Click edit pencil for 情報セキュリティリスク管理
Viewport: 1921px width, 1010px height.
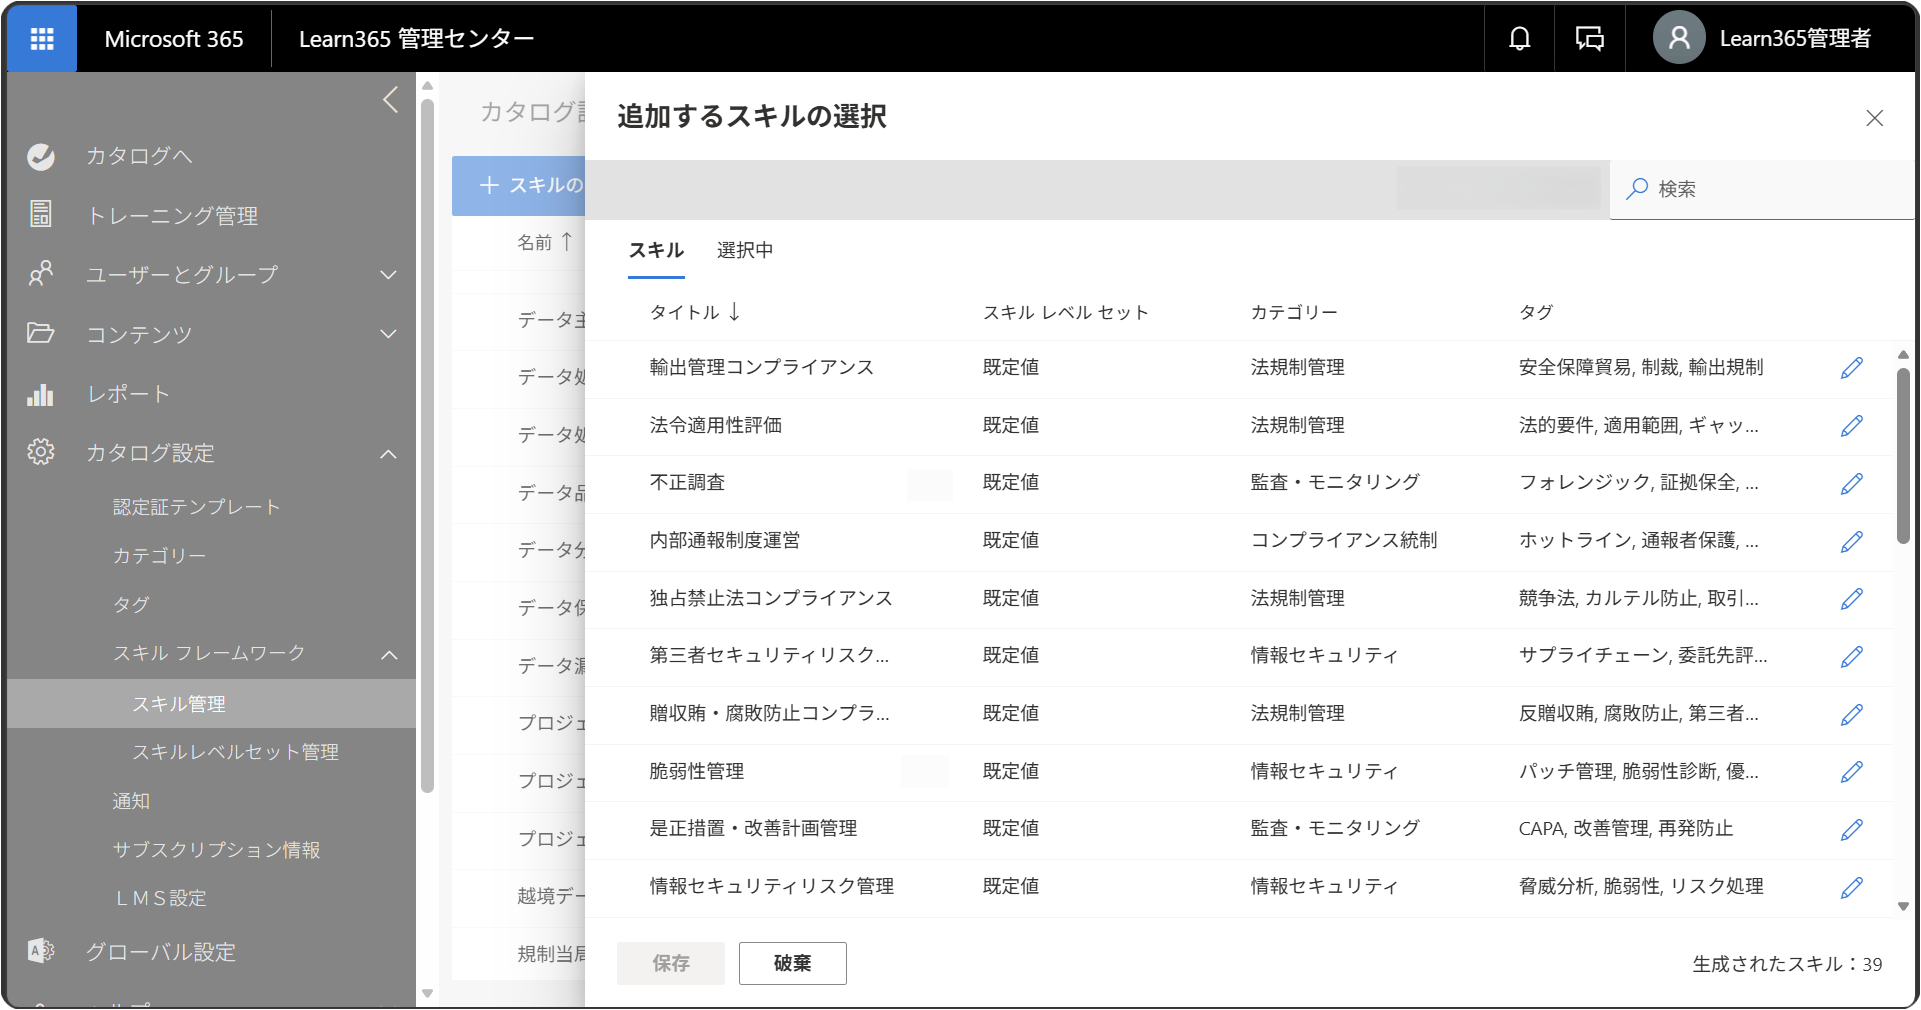point(1851,888)
